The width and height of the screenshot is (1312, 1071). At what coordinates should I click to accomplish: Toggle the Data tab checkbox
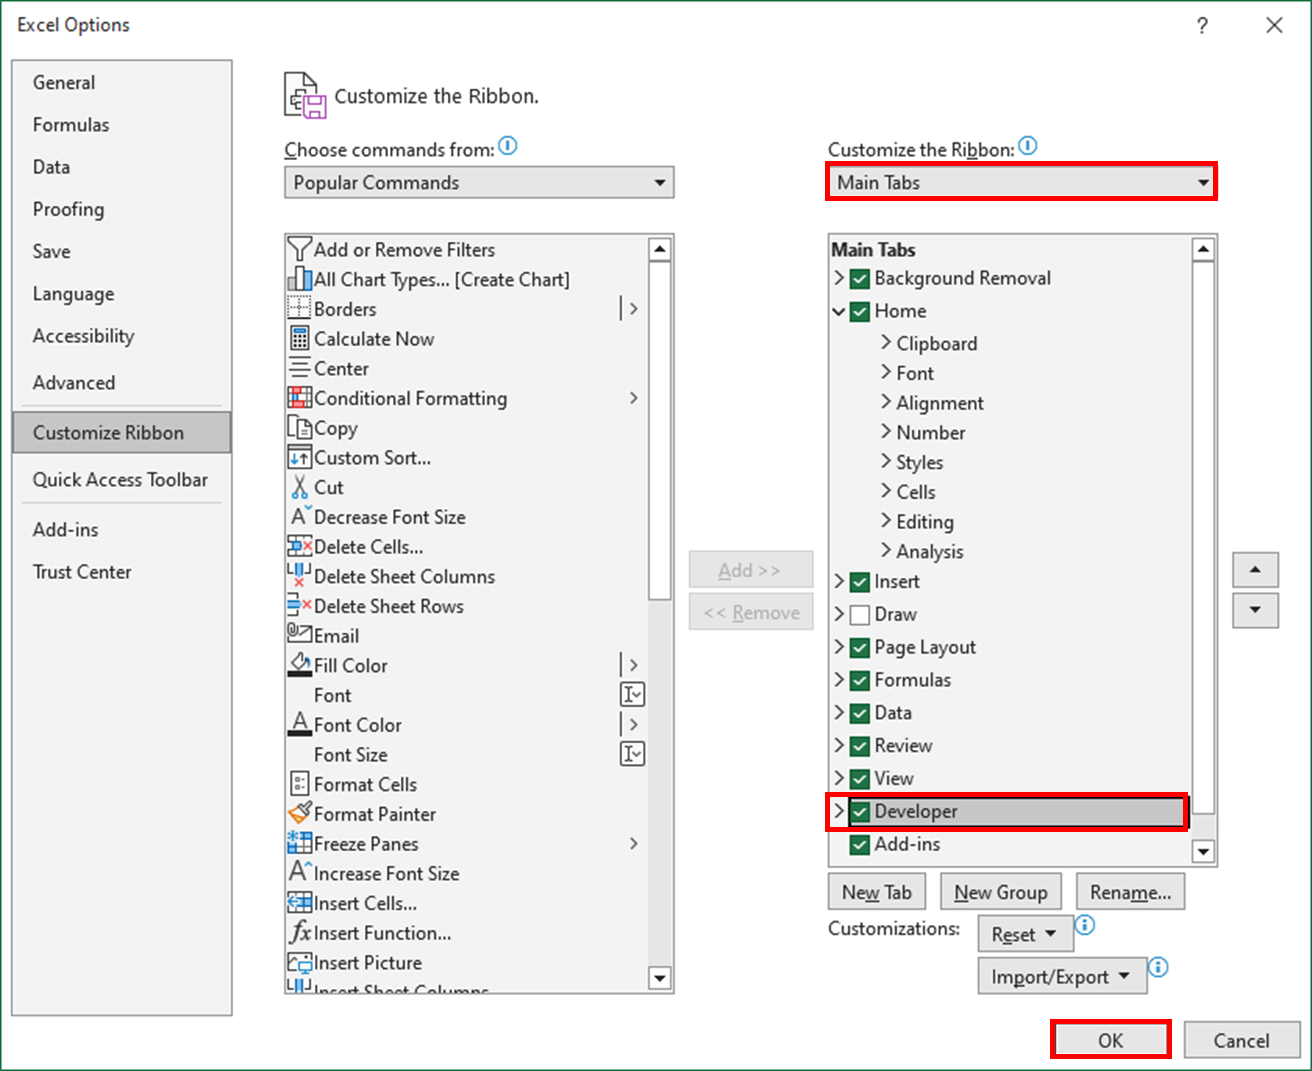[859, 714]
